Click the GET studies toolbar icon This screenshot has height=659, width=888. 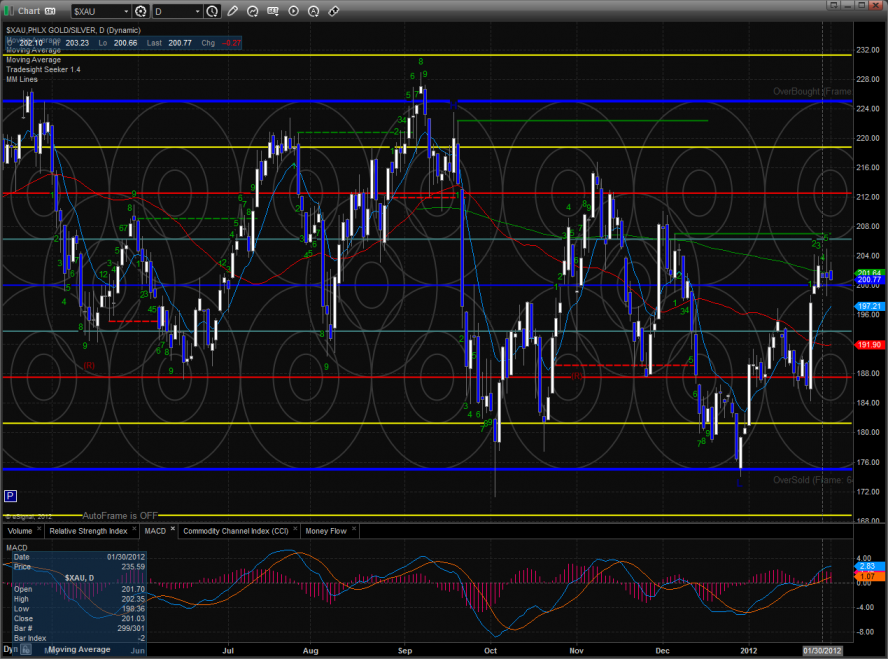(273, 11)
